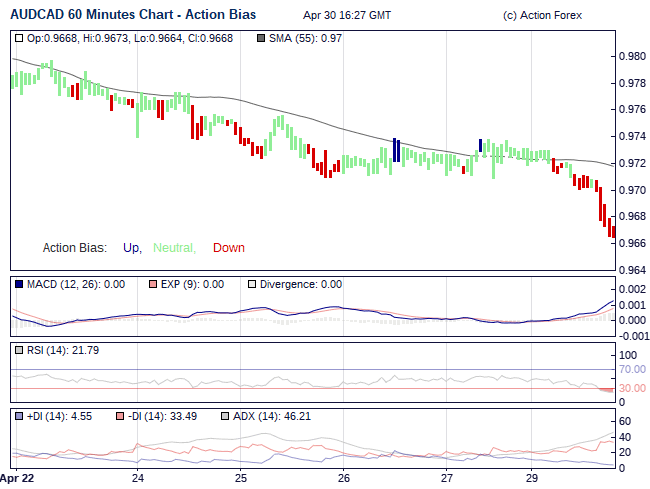Click the ADX (14) legend swatch

click(224, 416)
